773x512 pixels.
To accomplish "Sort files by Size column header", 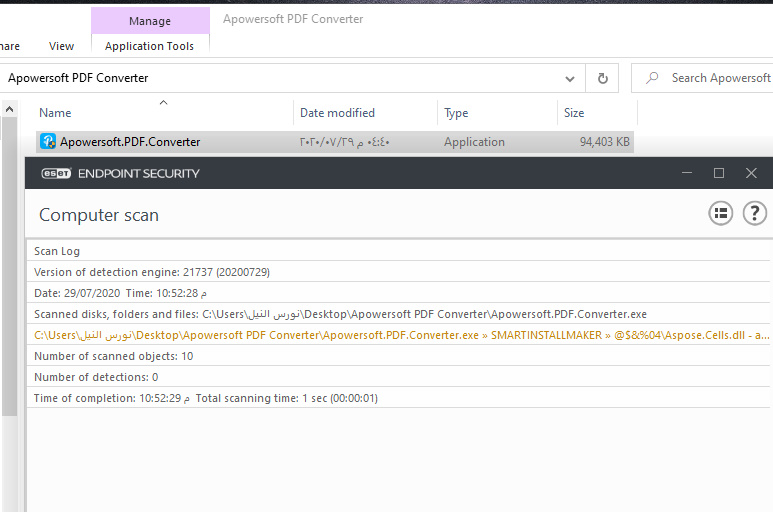I will (x=574, y=113).
